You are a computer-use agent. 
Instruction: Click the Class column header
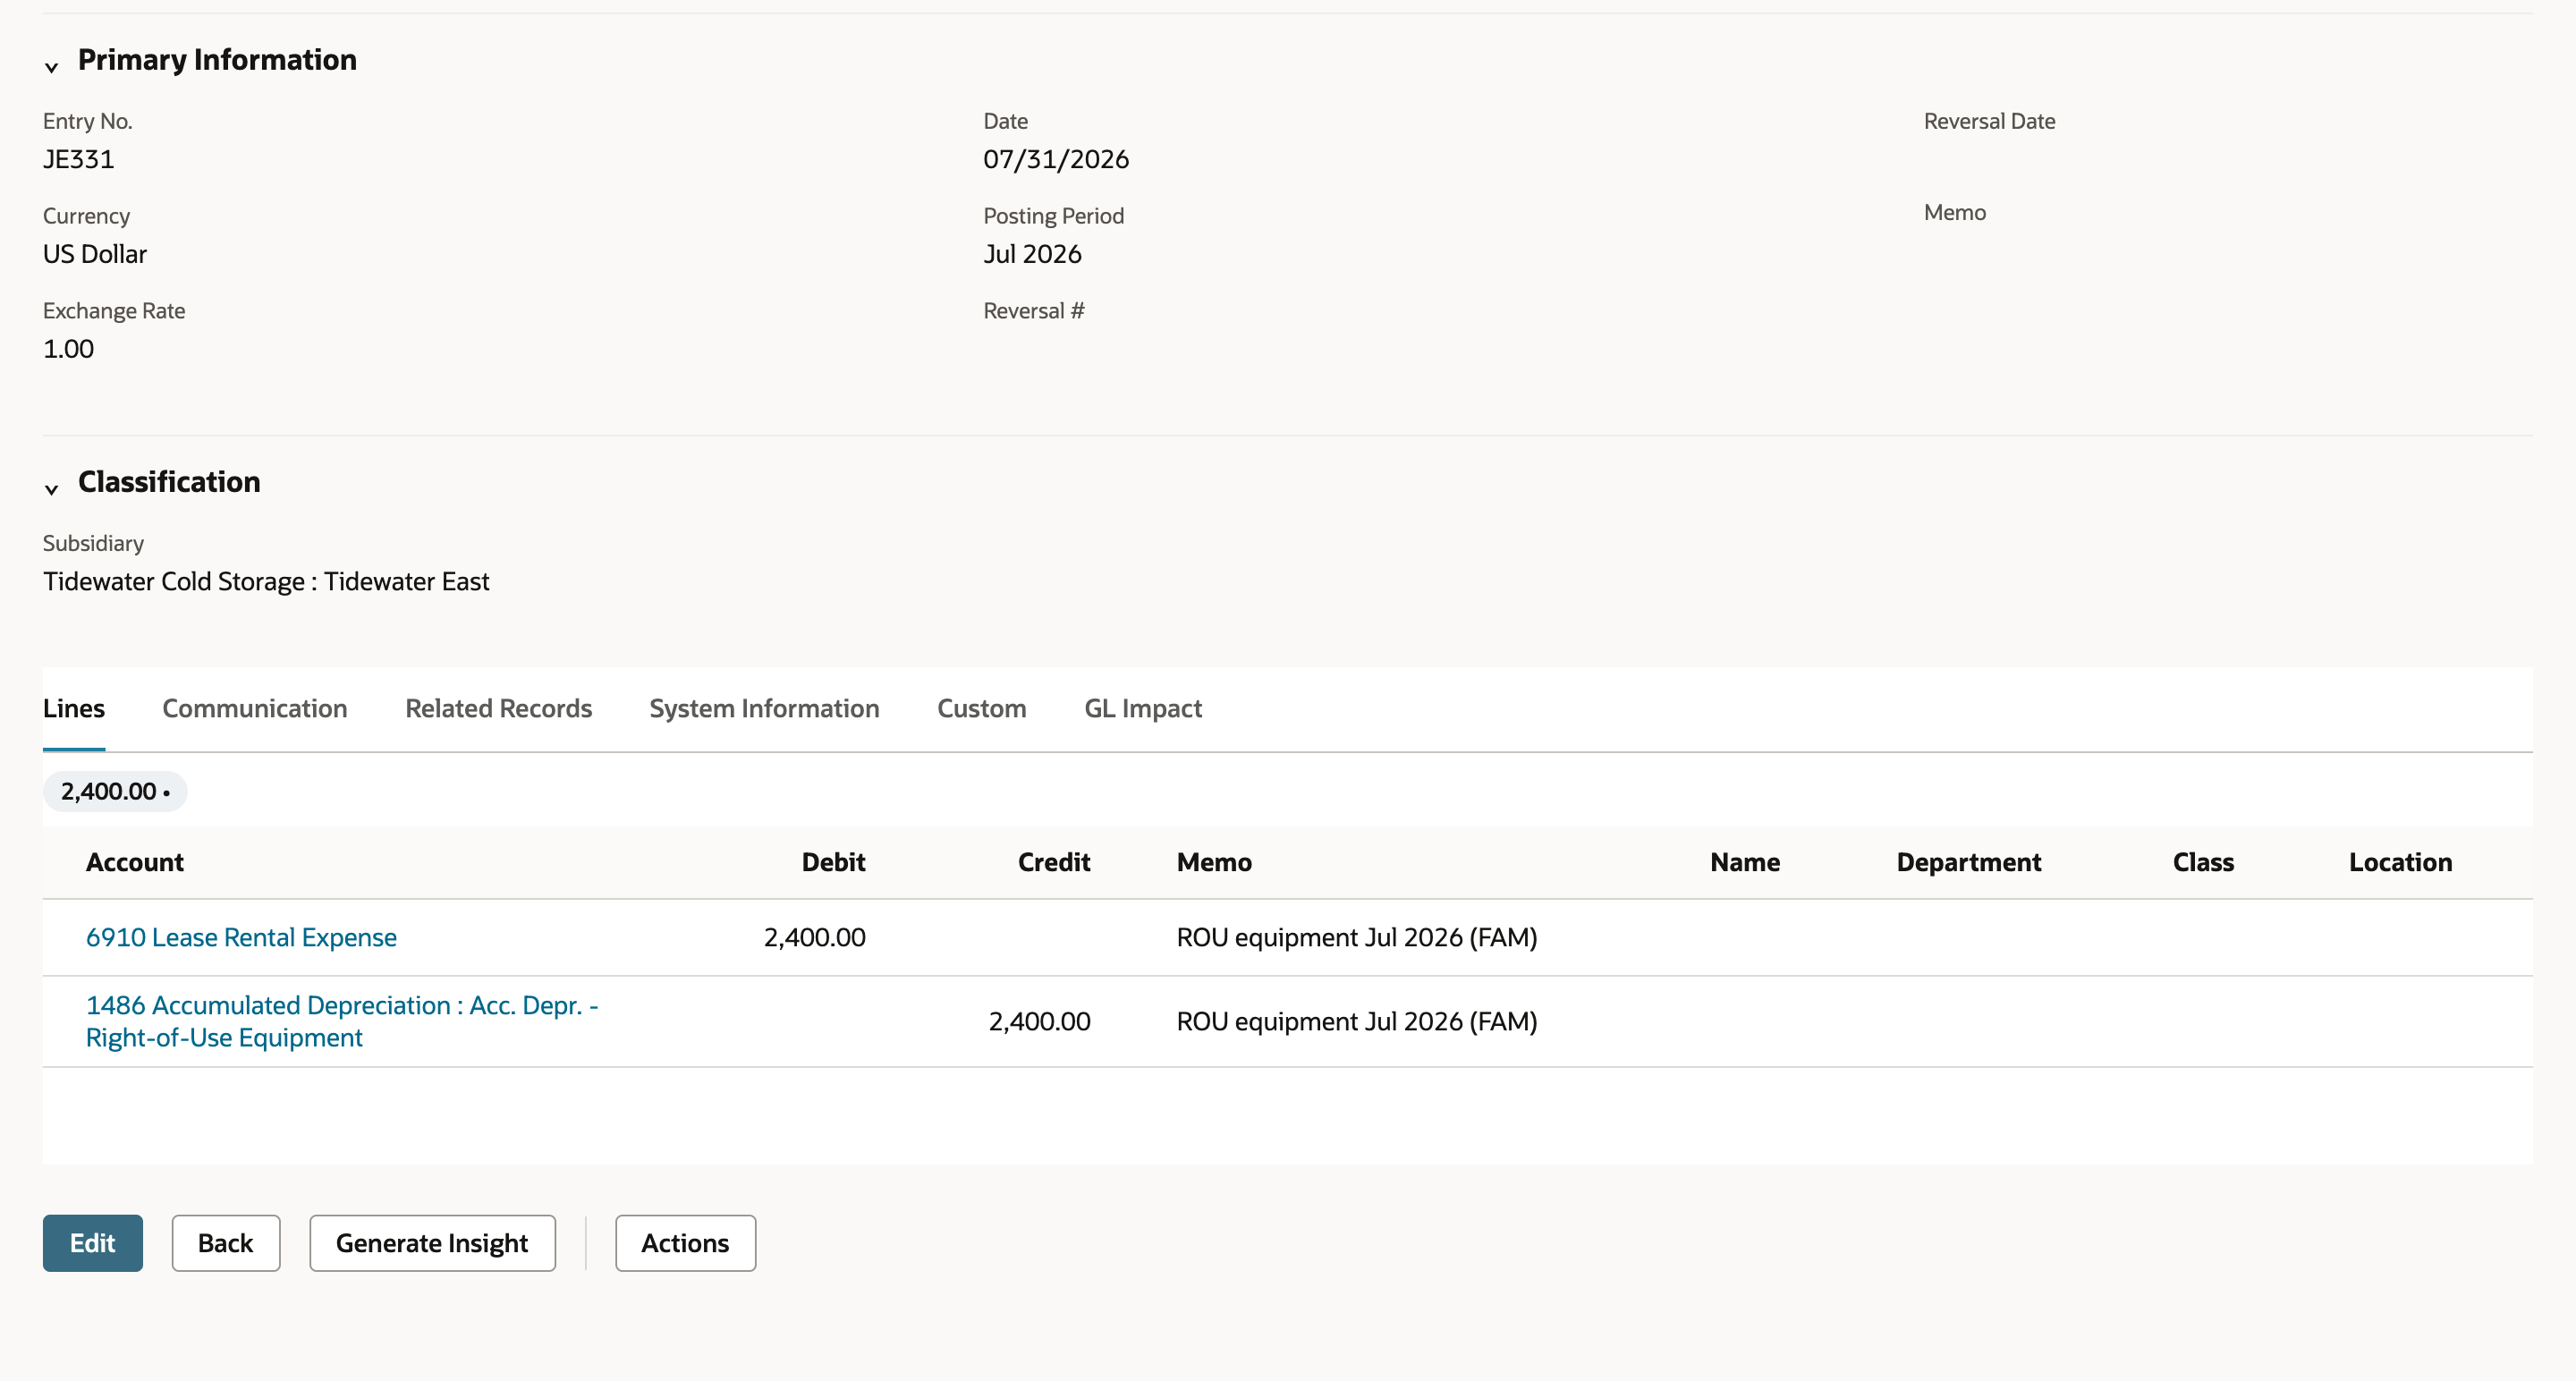coord(2203,862)
